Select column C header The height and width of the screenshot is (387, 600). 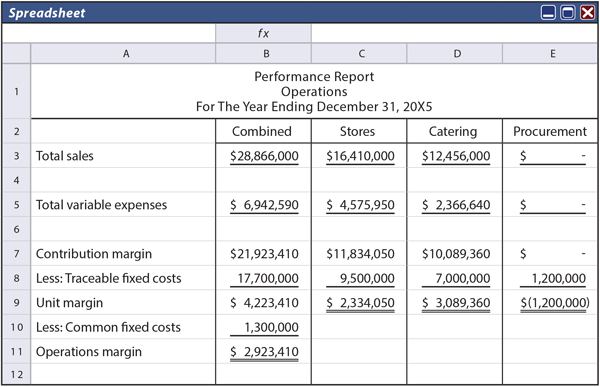coord(359,54)
